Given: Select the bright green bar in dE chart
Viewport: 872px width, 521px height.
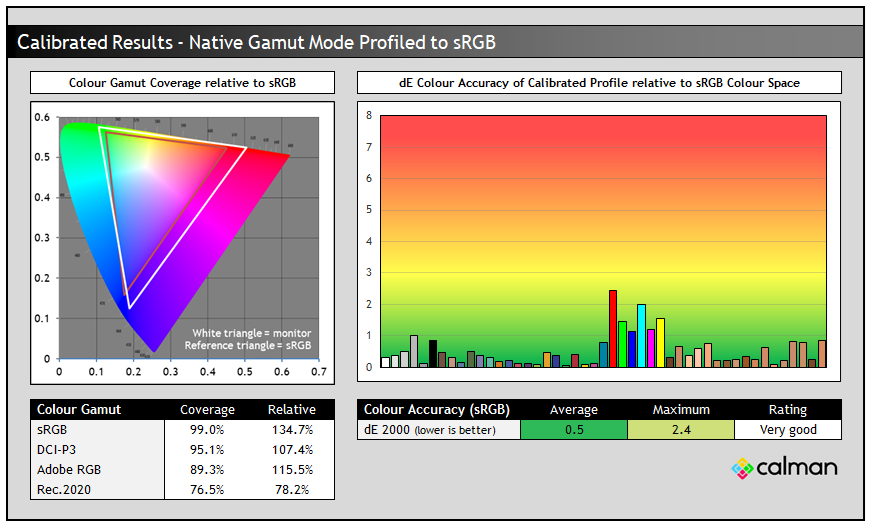Looking at the screenshot, I should 622,344.
